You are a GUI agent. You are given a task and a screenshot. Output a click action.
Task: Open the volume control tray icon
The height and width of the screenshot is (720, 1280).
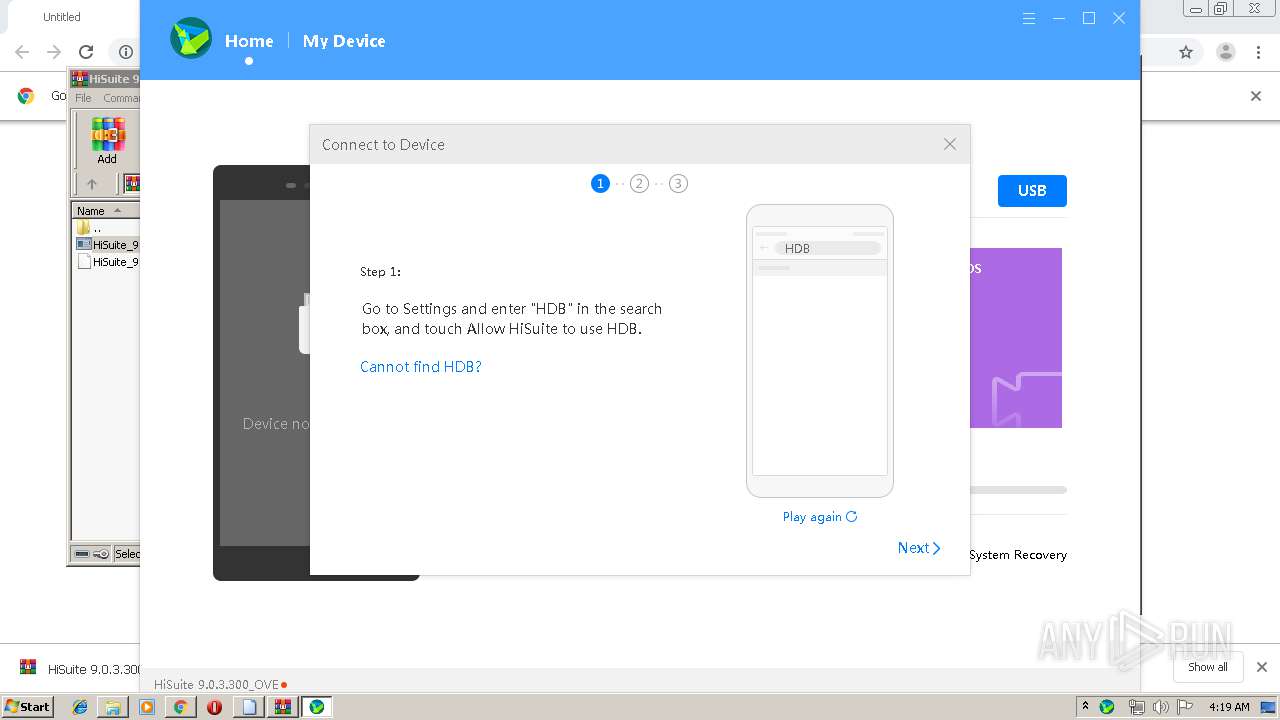[x=1160, y=707]
